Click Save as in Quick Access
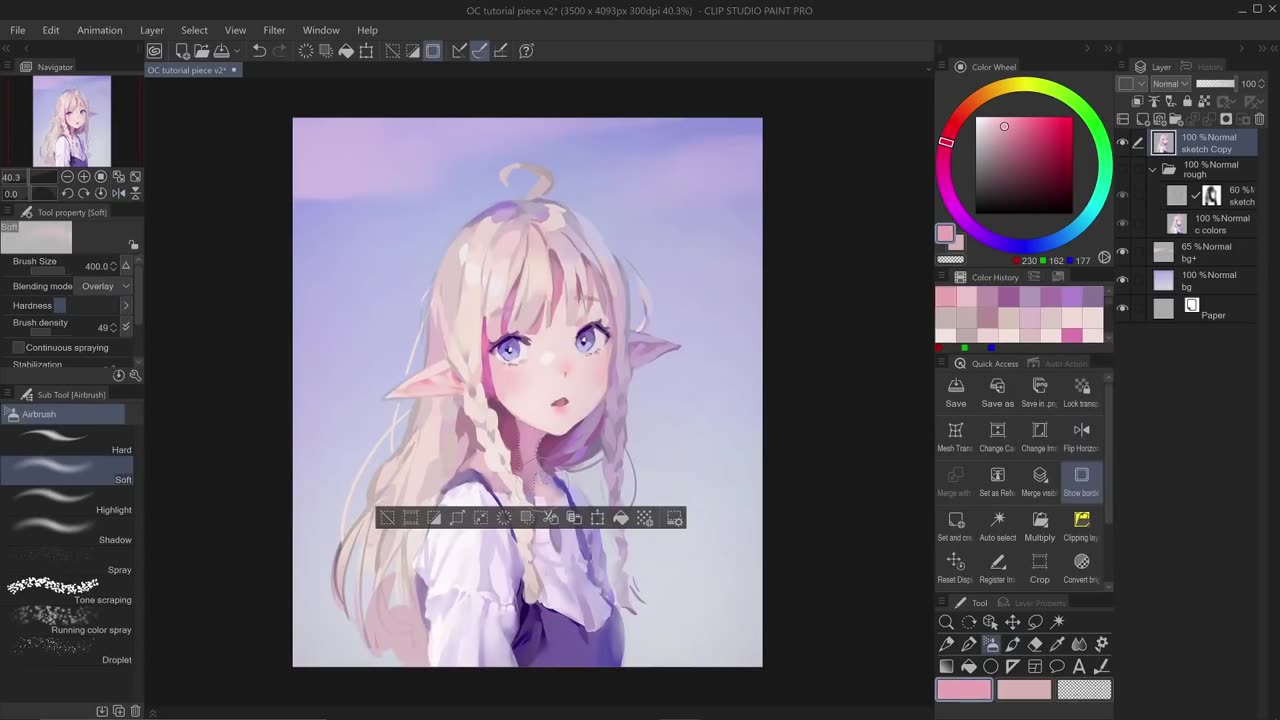The image size is (1280, 720). [997, 392]
